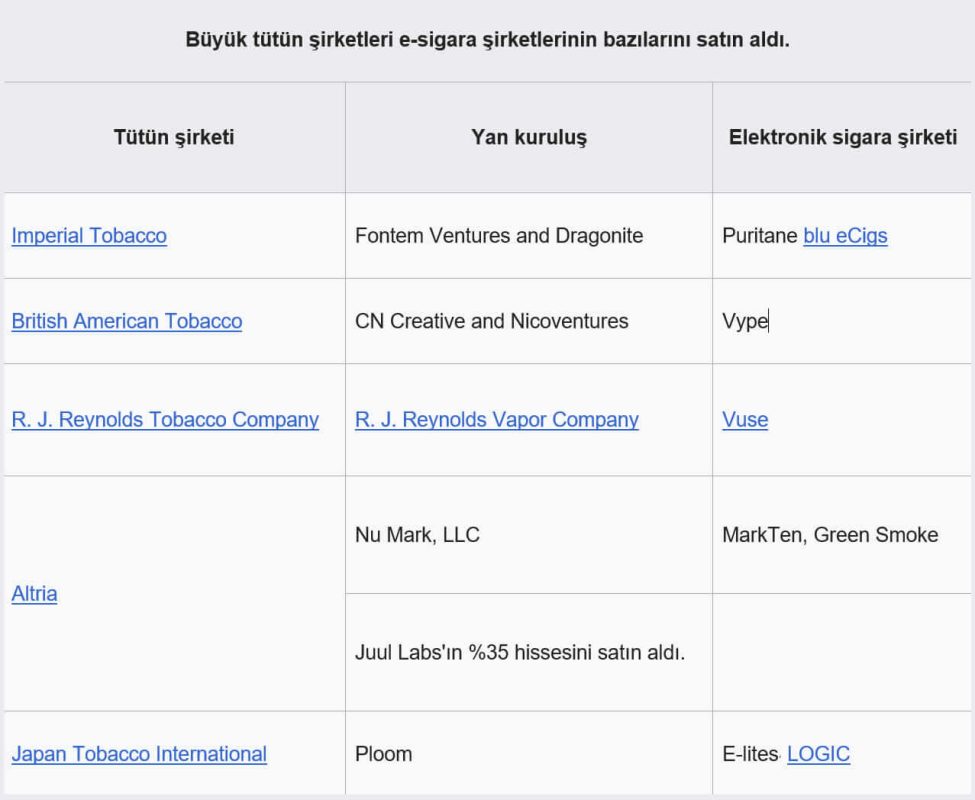This screenshot has width=975, height=800.
Task: Open the Vuse link
Action: pyautogui.click(x=745, y=419)
